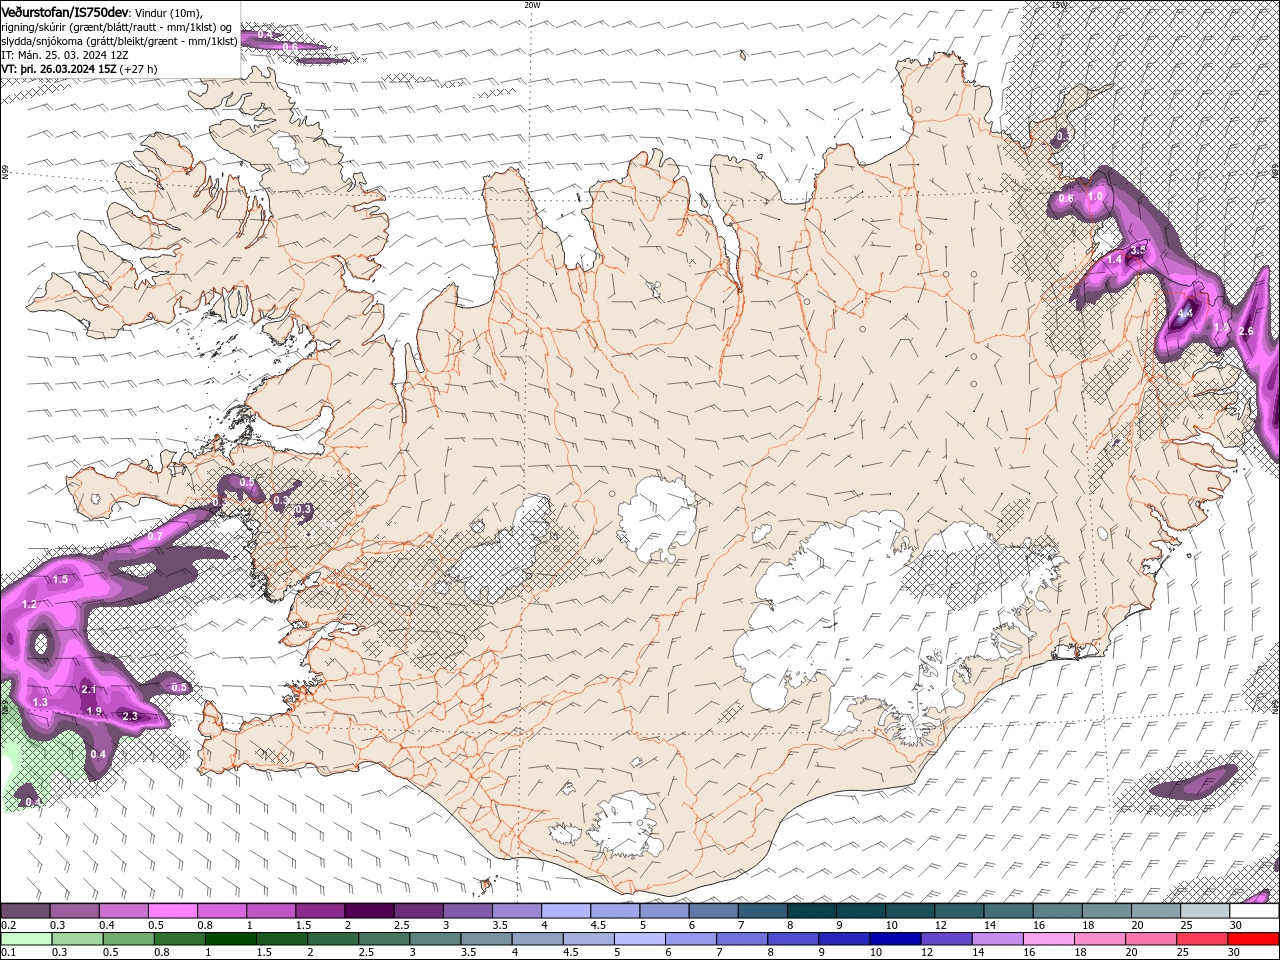
Task: Pick the bright pink swatch after 0.5 in upper legend
Action: point(172,911)
